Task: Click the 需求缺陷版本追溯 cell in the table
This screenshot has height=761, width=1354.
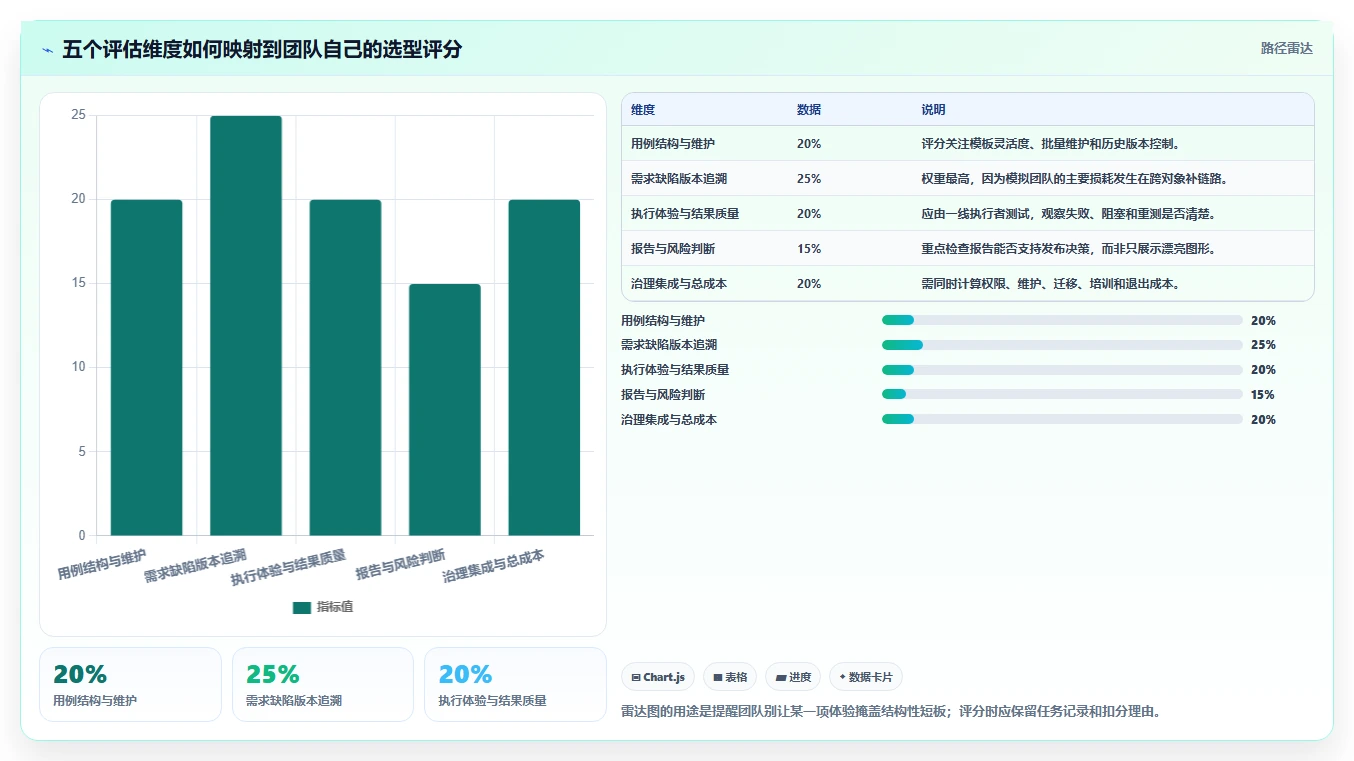Action: click(x=679, y=179)
